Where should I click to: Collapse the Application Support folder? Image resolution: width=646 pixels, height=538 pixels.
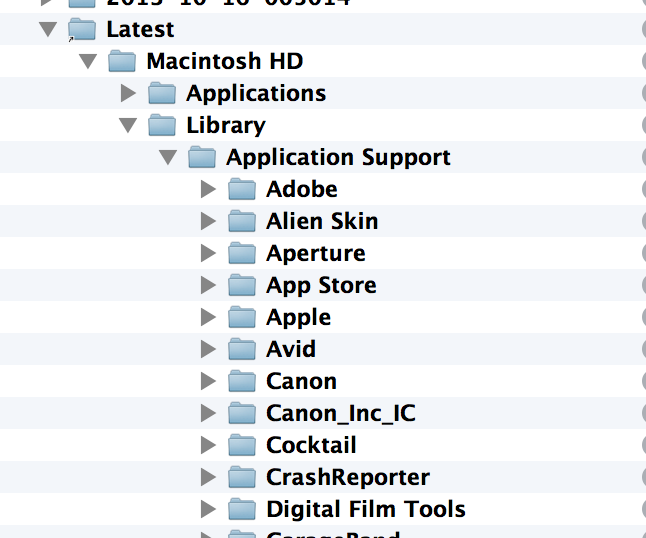point(168,157)
